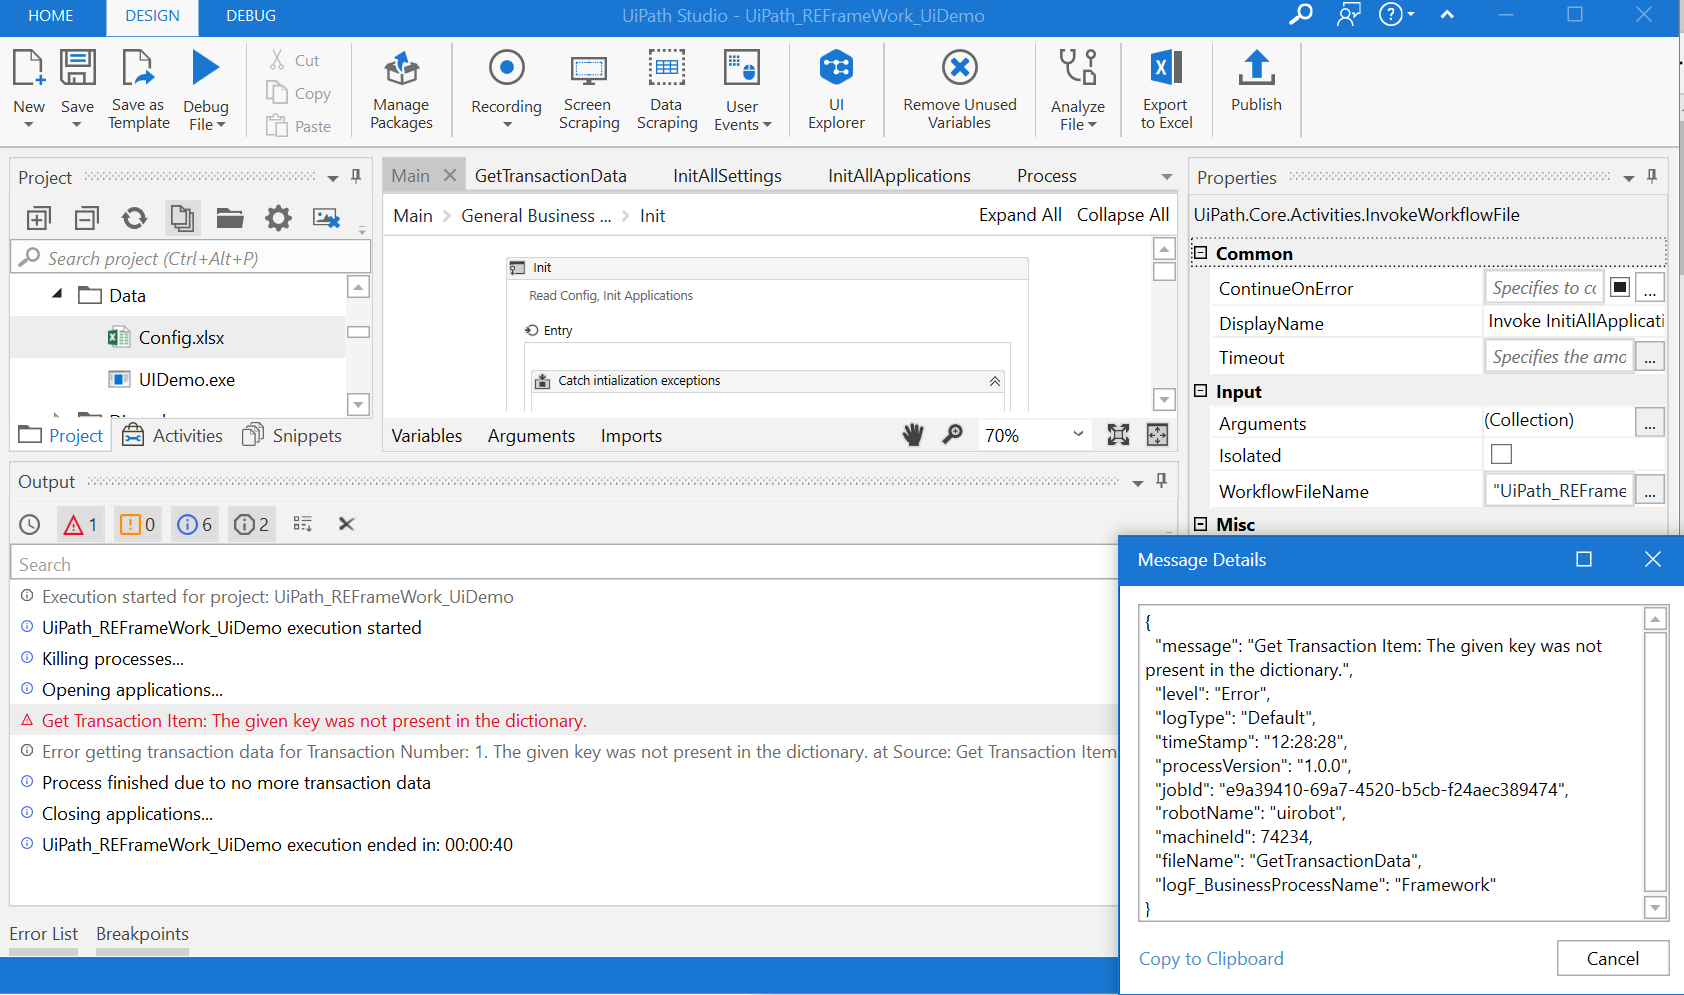The width and height of the screenshot is (1684, 995).
Task: Open the project folder icon
Action: point(230,218)
